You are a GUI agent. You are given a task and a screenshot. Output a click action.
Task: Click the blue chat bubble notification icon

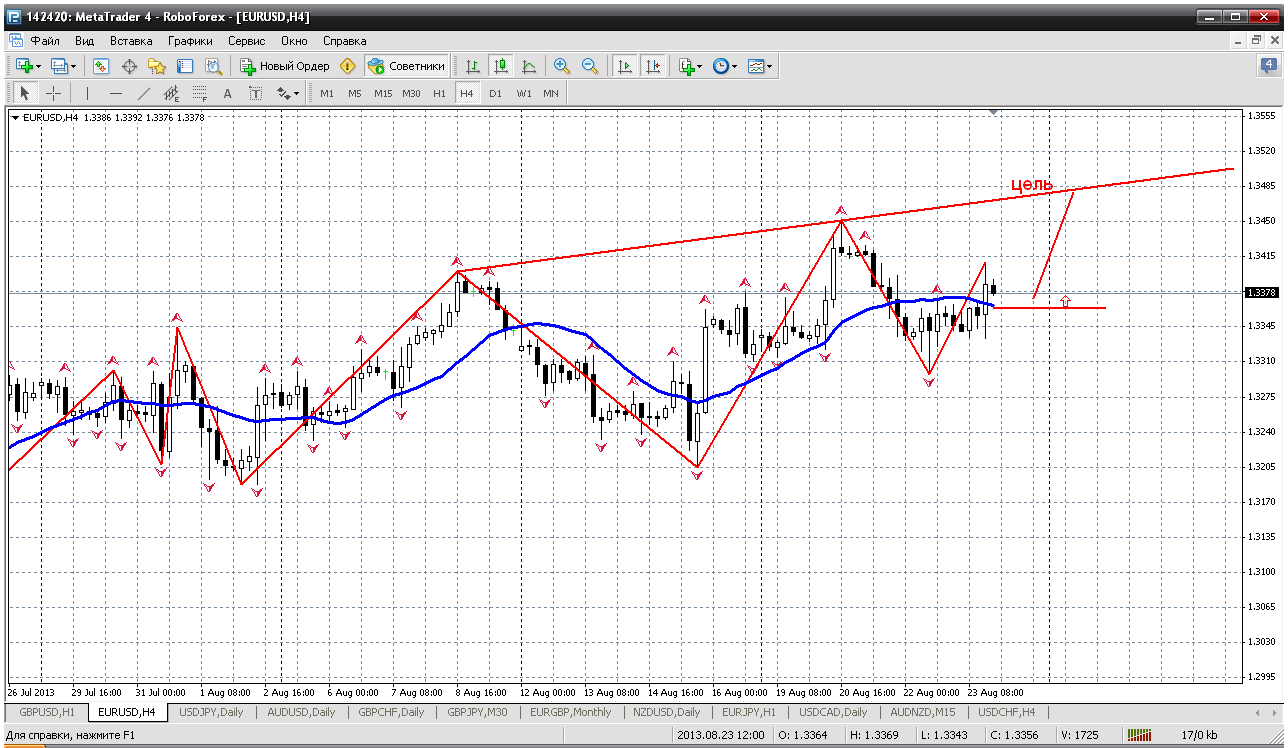coord(1268,66)
